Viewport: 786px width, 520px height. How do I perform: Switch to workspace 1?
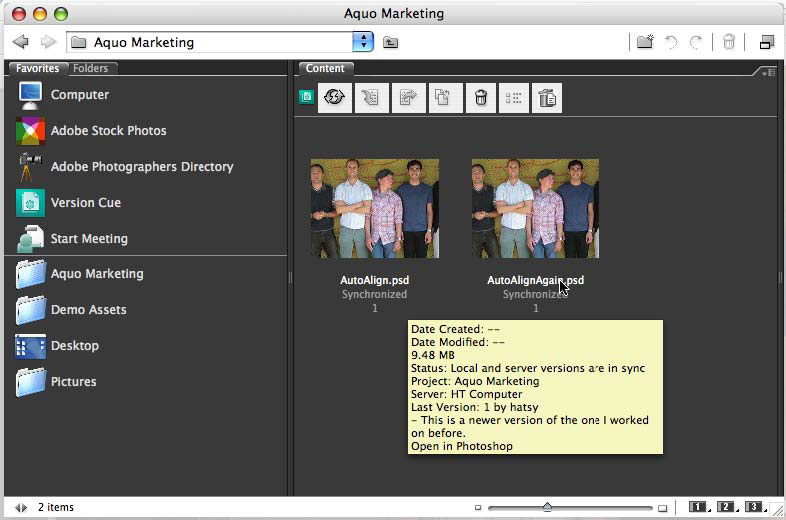[x=699, y=507]
